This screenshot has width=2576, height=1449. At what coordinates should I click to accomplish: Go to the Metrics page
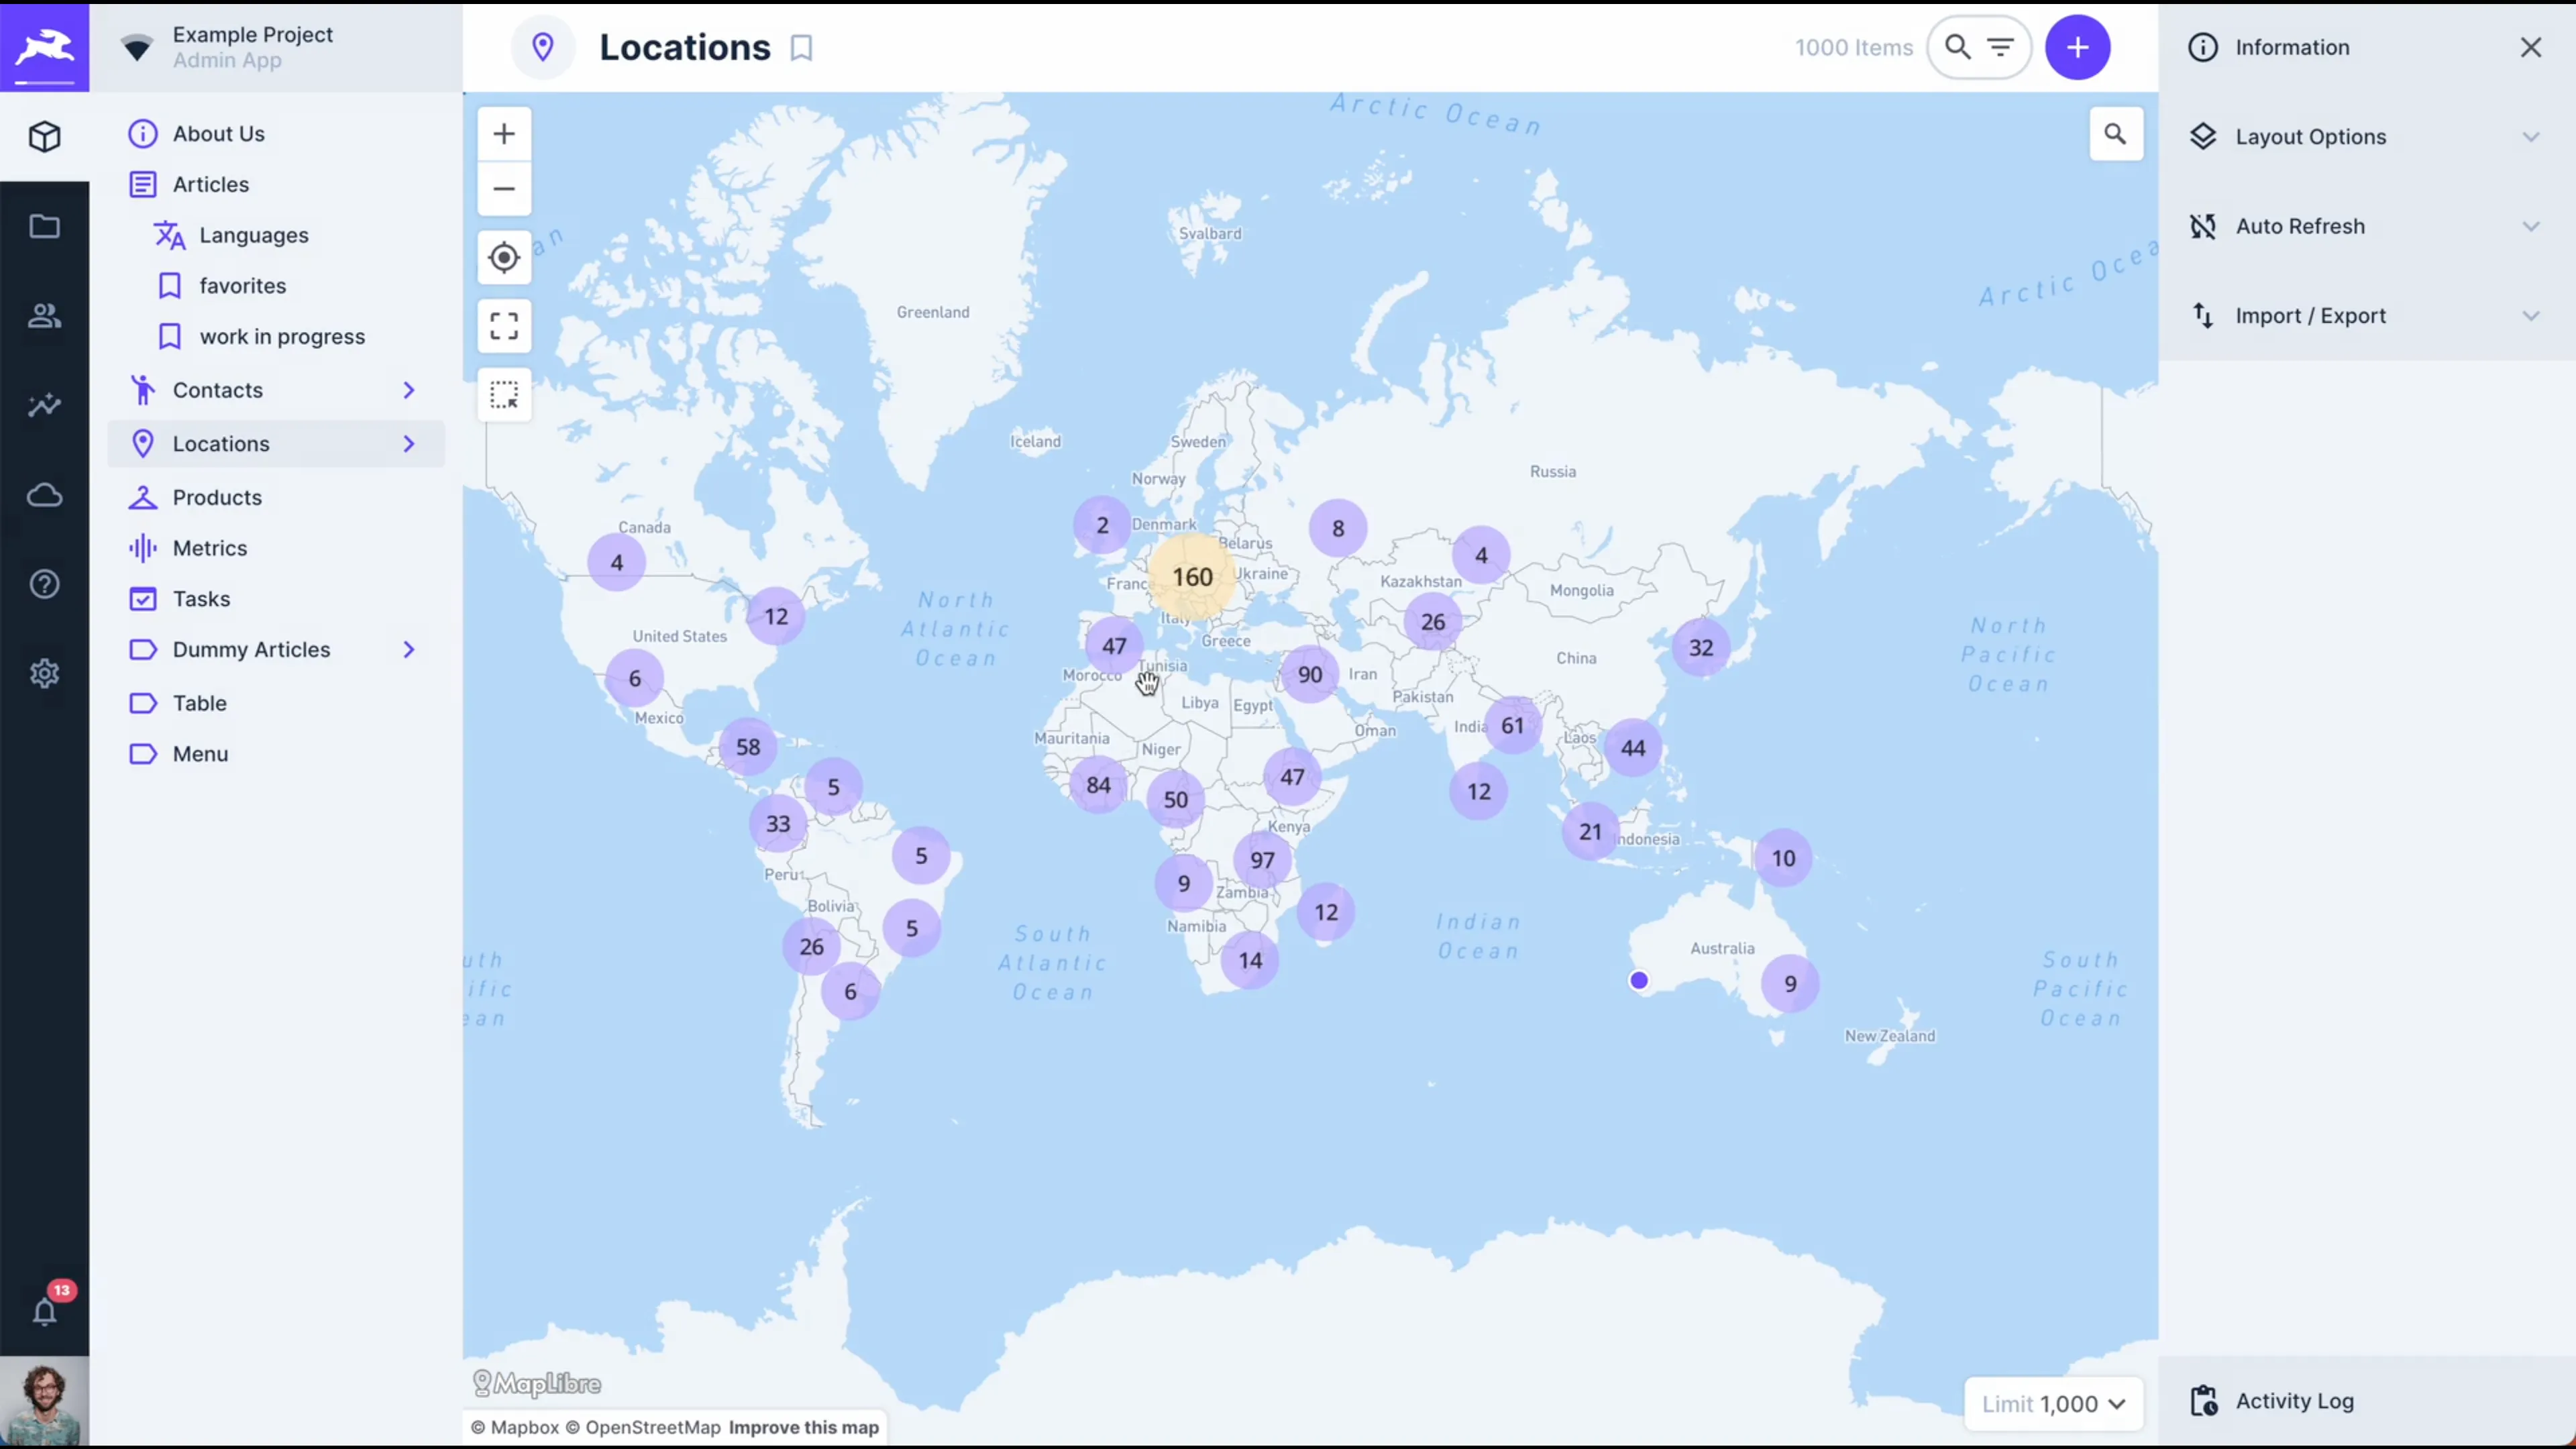pyautogui.click(x=209, y=548)
